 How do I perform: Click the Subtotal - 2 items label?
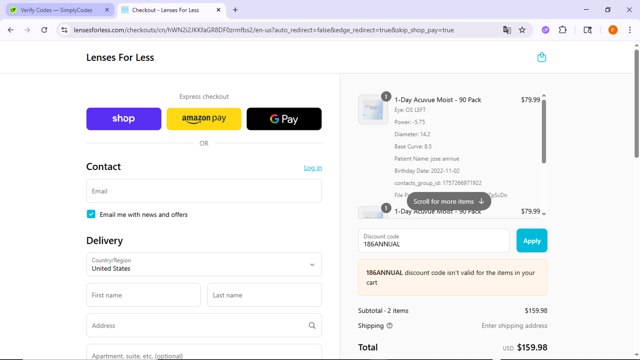(383, 311)
